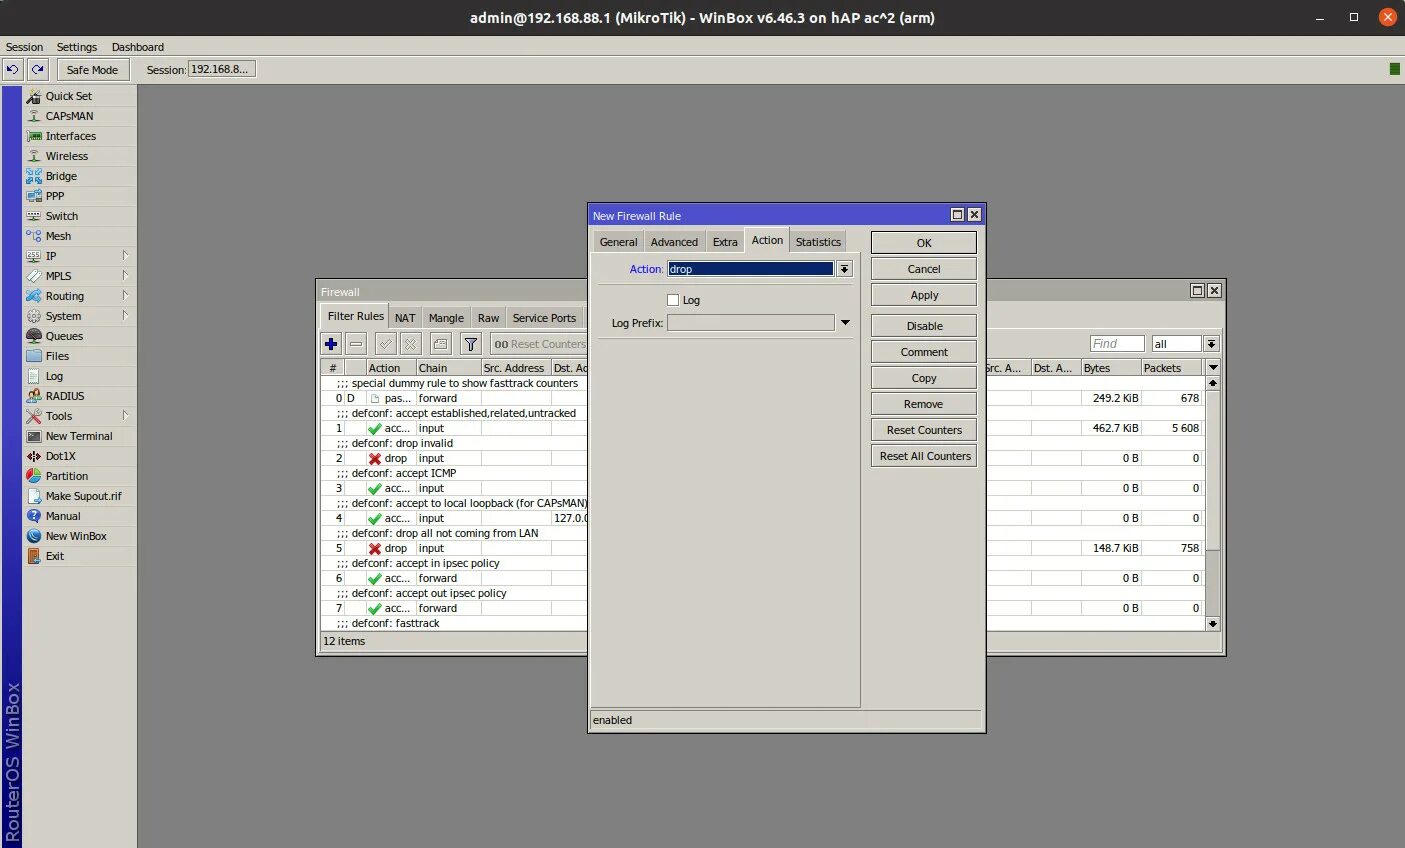Click Reset All Counters button
This screenshot has height=848, width=1405.
click(924, 456)
